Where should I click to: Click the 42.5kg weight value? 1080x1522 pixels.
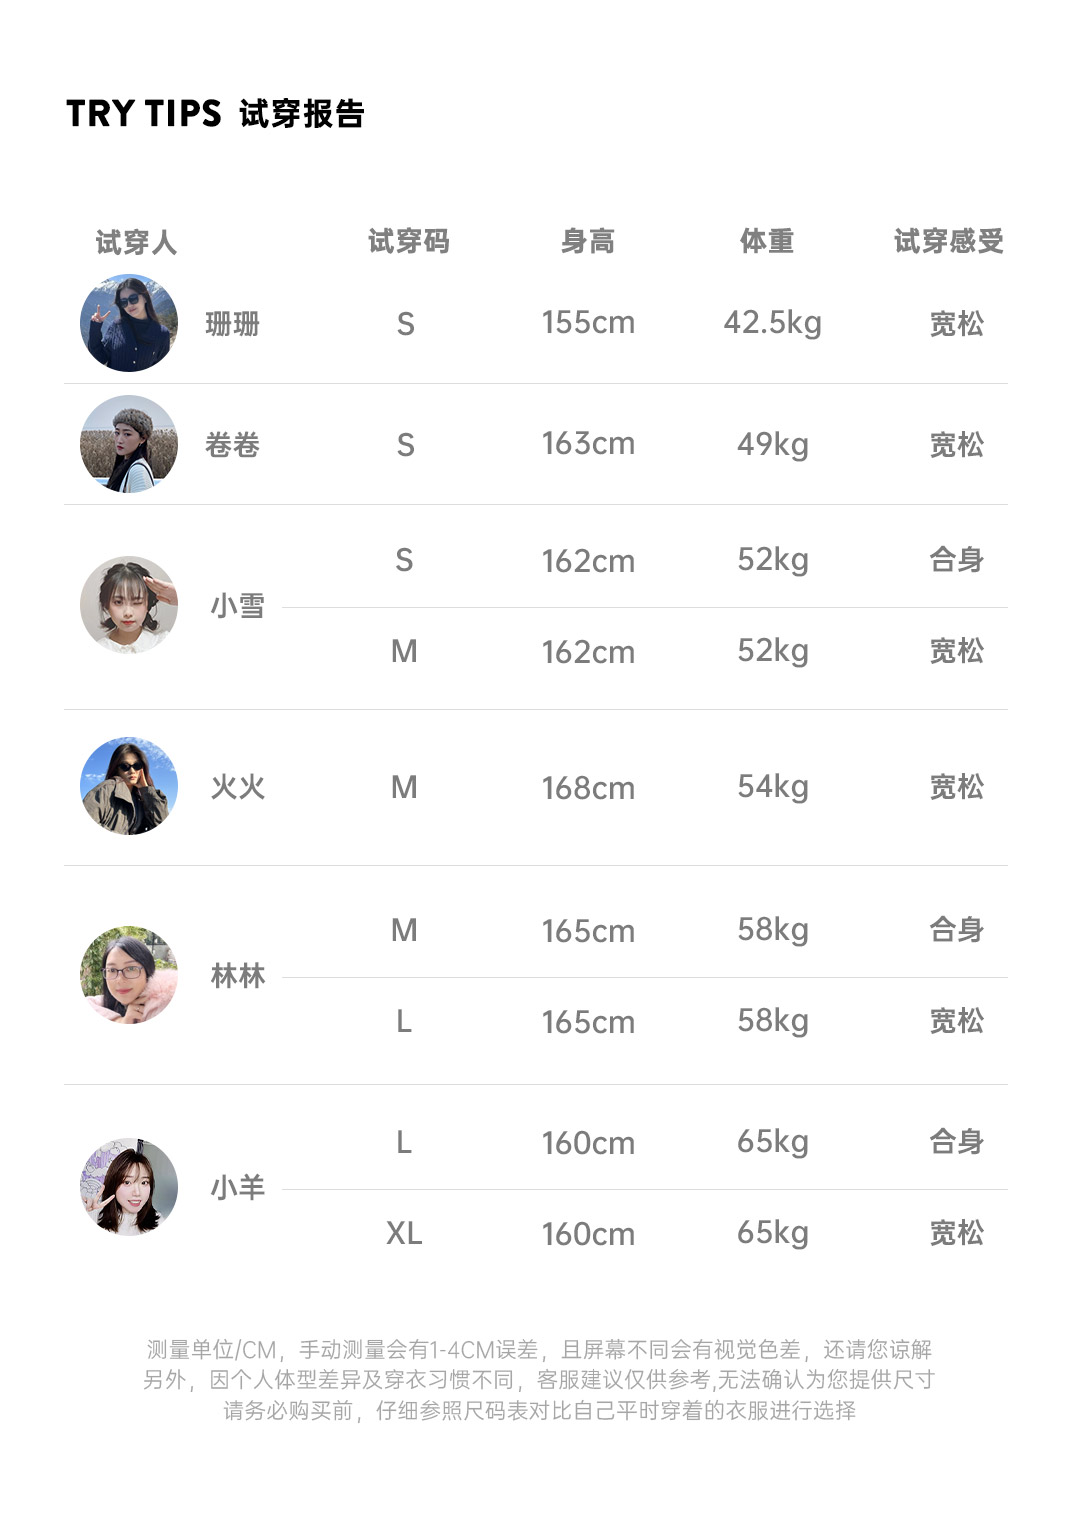pyautogui.click(x=772, y=323)
